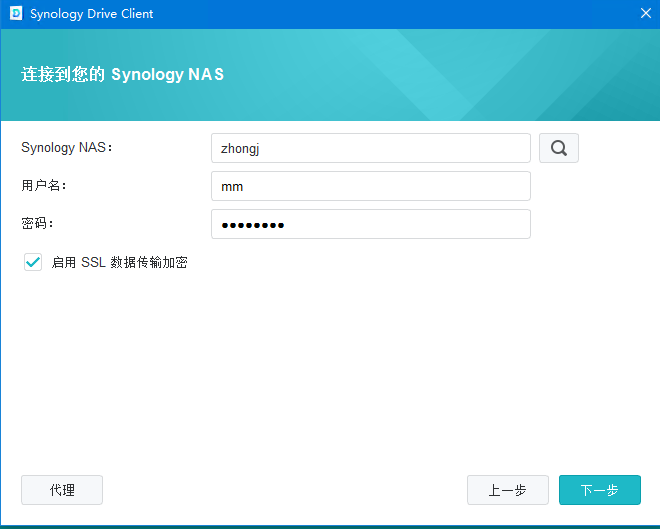Toggle the SSL data encryption checkbox

point(33,262)
